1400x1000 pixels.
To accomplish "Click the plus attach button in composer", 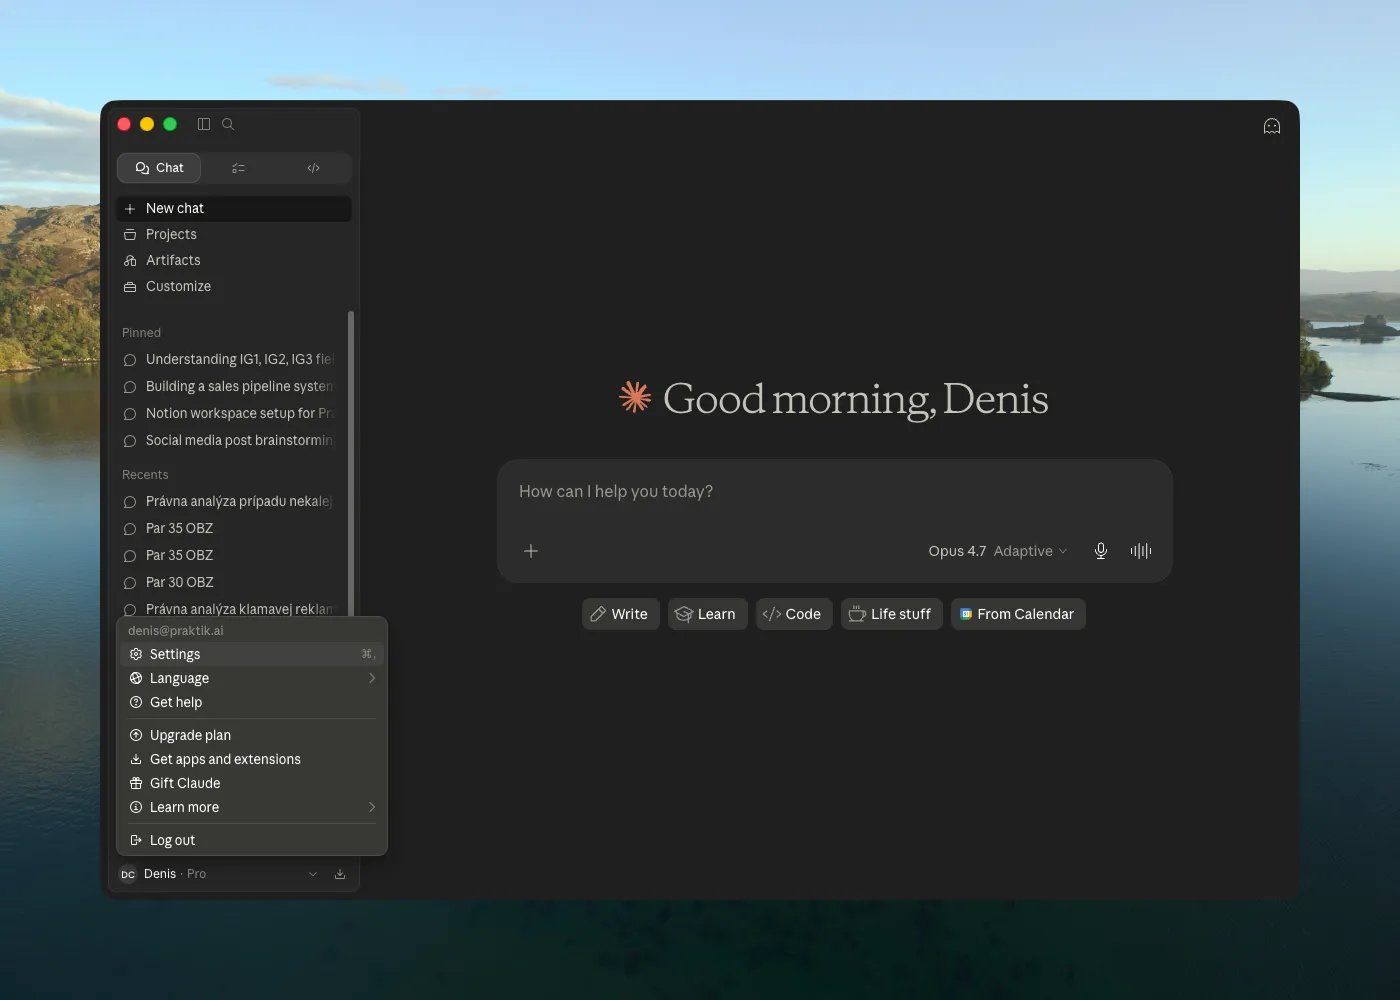I will click(531, 551).
